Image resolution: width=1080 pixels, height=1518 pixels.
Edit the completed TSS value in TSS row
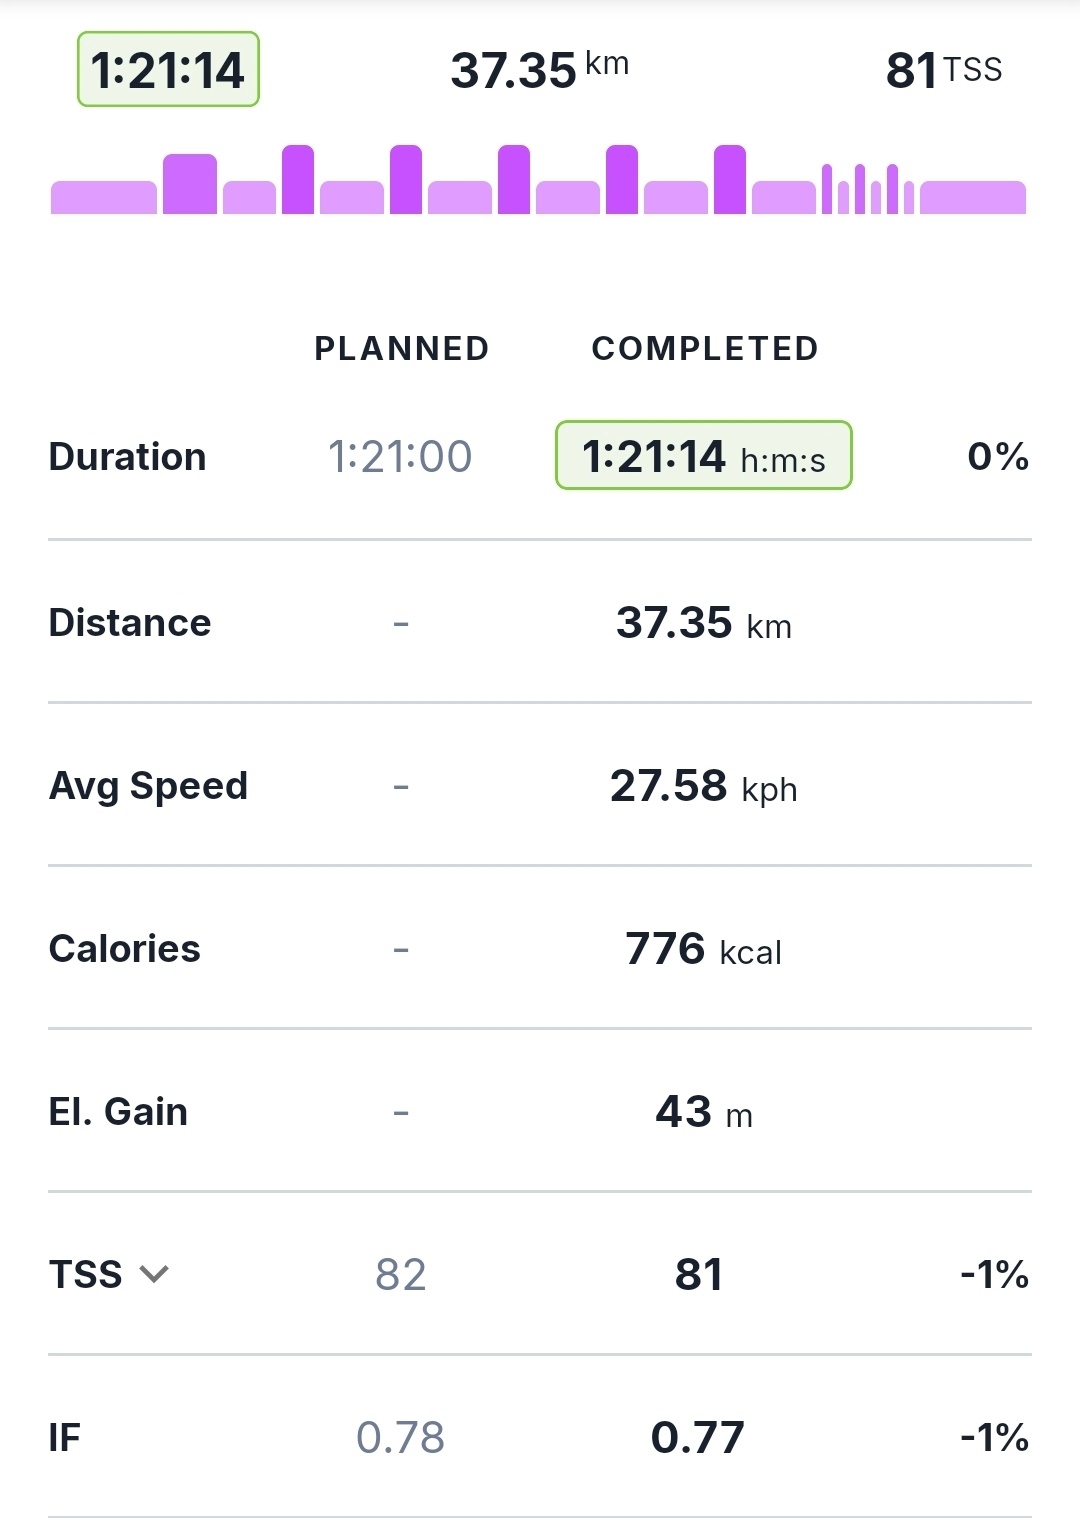click(x=699, y=1275)
